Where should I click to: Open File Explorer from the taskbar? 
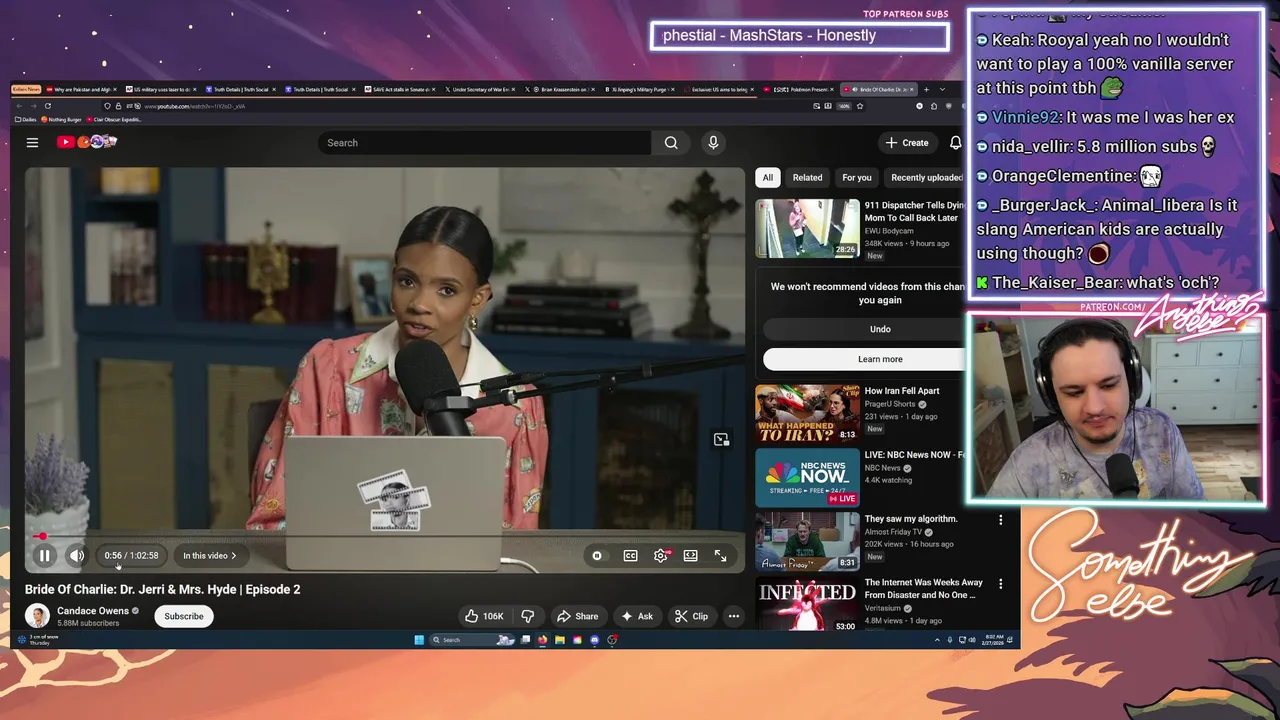[x=560, y=640]
